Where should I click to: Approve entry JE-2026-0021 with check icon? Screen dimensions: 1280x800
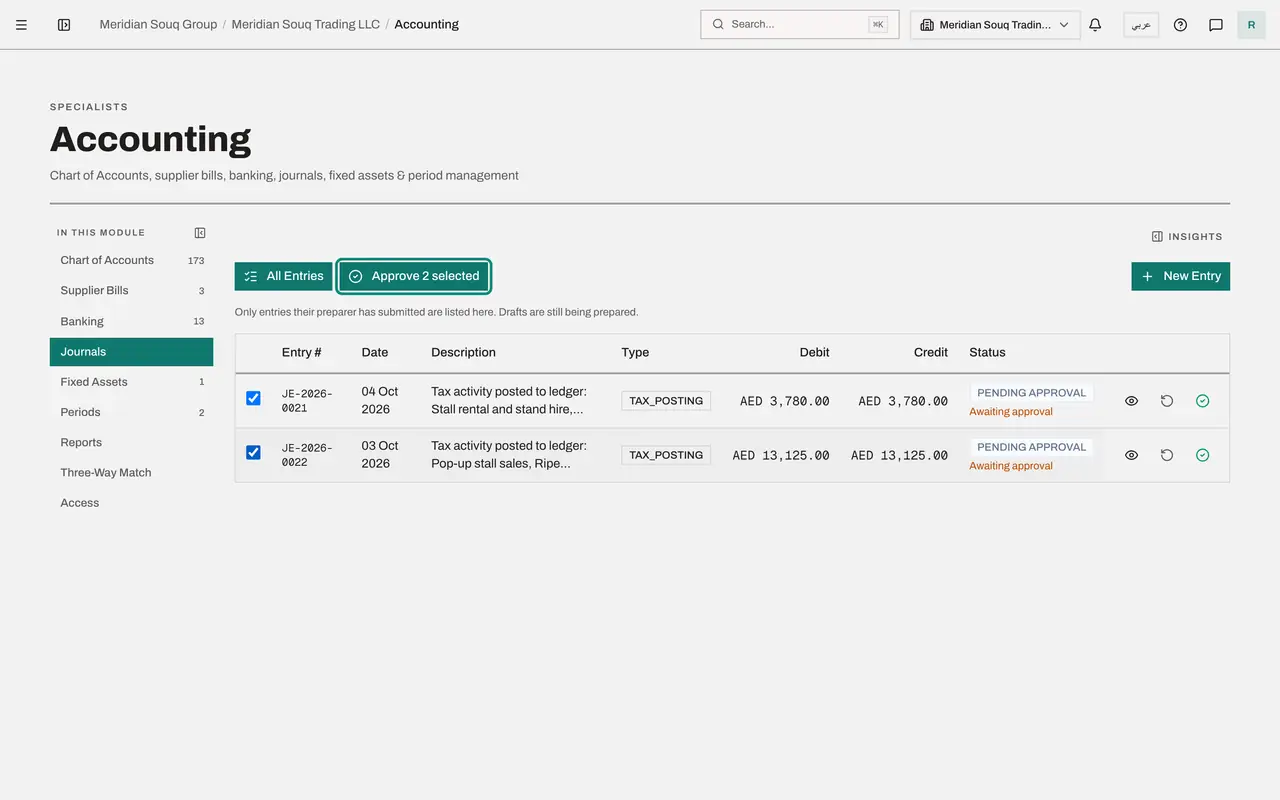1203,401
